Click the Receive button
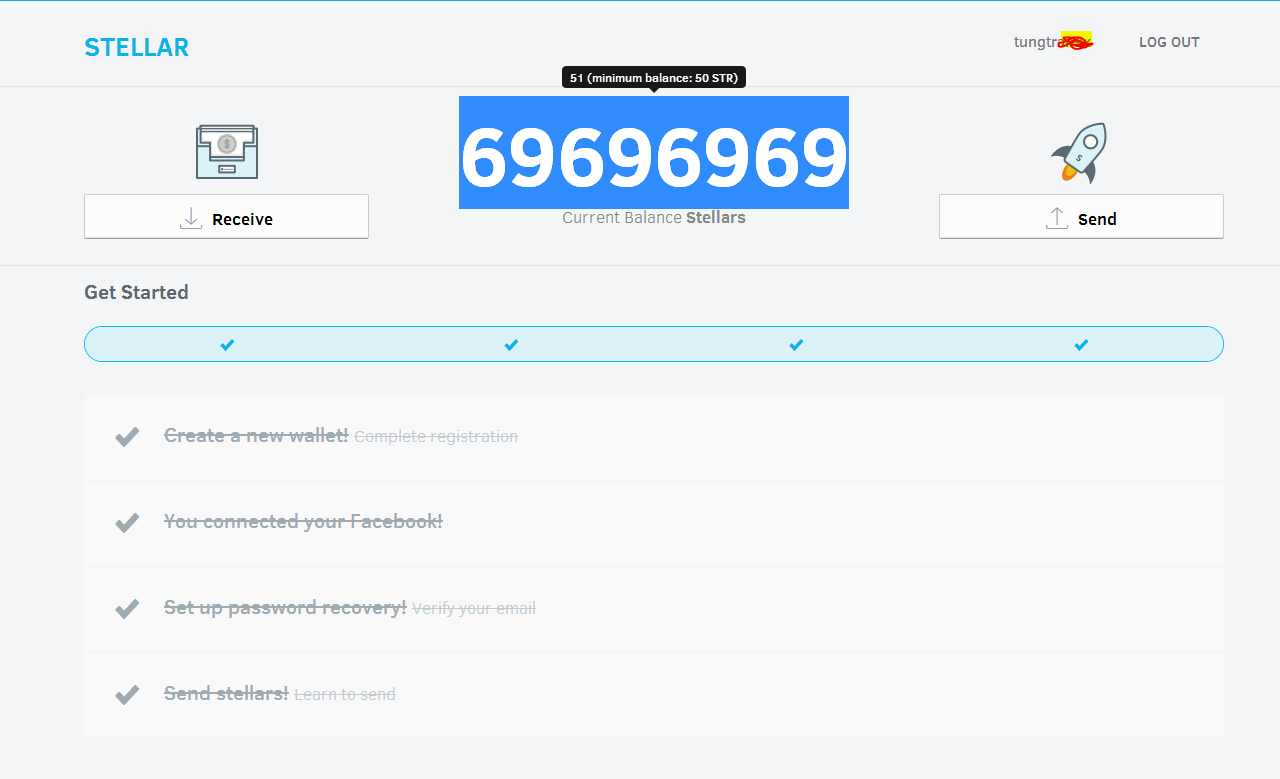Image resolution: width=1280 pixels, height=779 pixels. pyautogui.click(x=226, y=217)
